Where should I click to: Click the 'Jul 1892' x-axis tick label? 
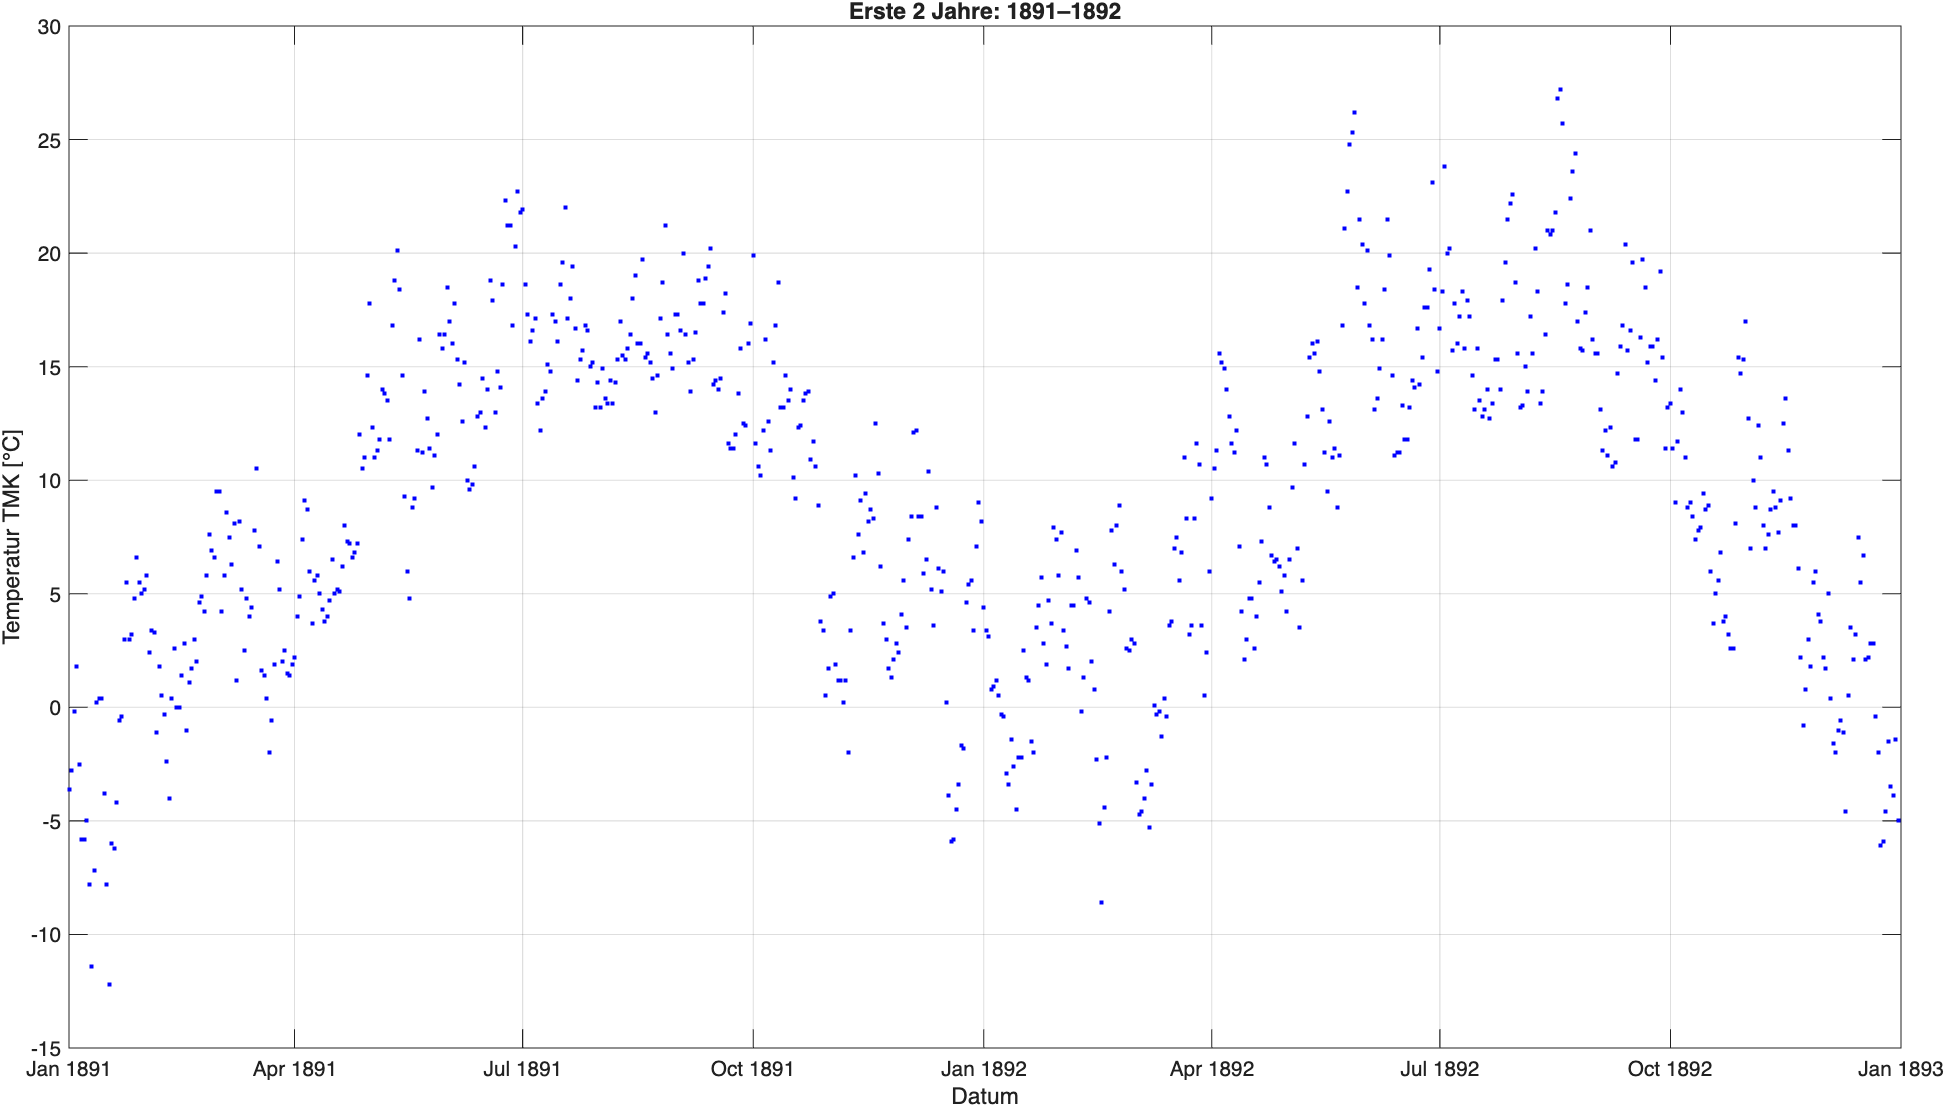point(1439,1069)
